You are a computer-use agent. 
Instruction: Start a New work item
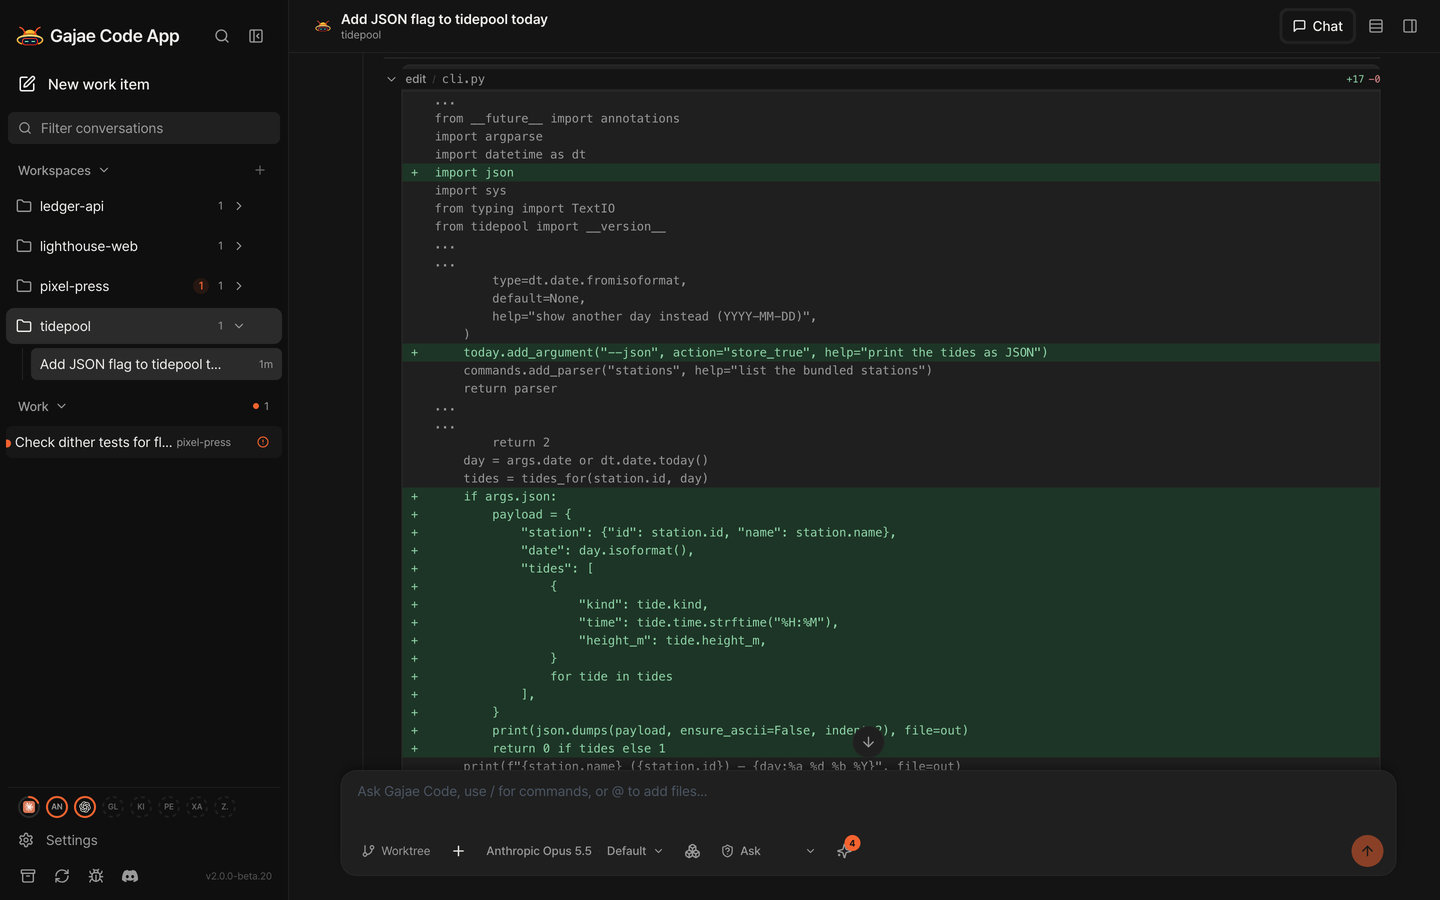pos(84,84)
